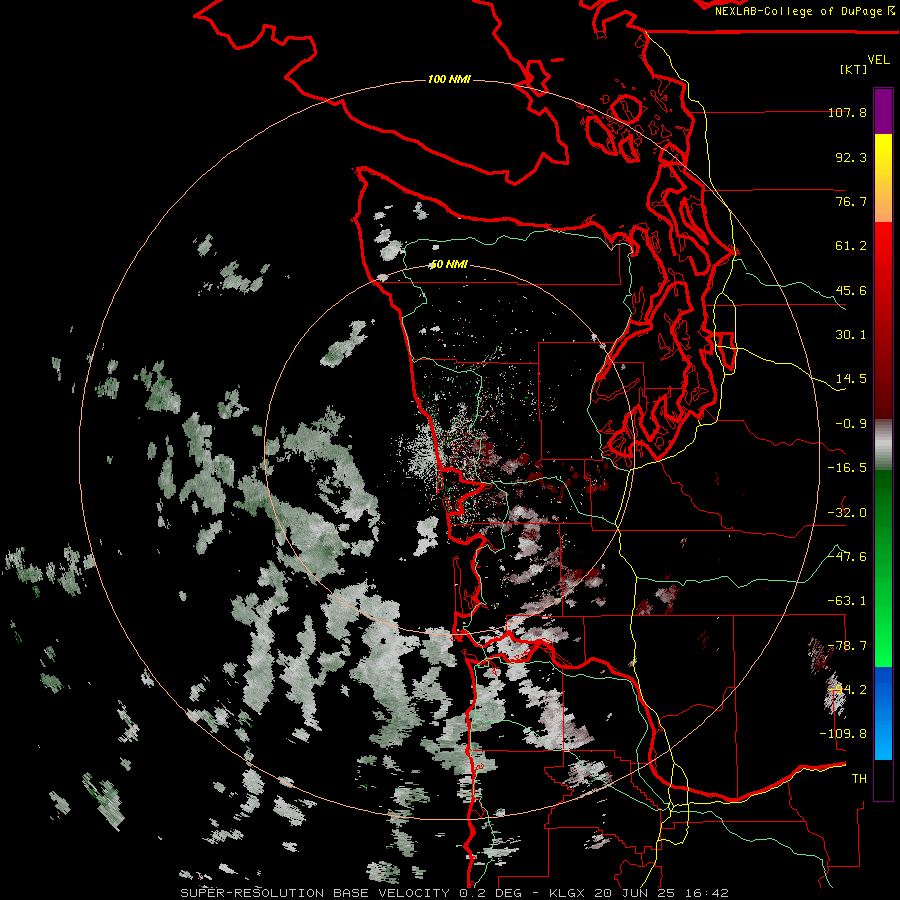
Task: Click the -32.0 velocity scale label
Action: click(x=847, y=513)
